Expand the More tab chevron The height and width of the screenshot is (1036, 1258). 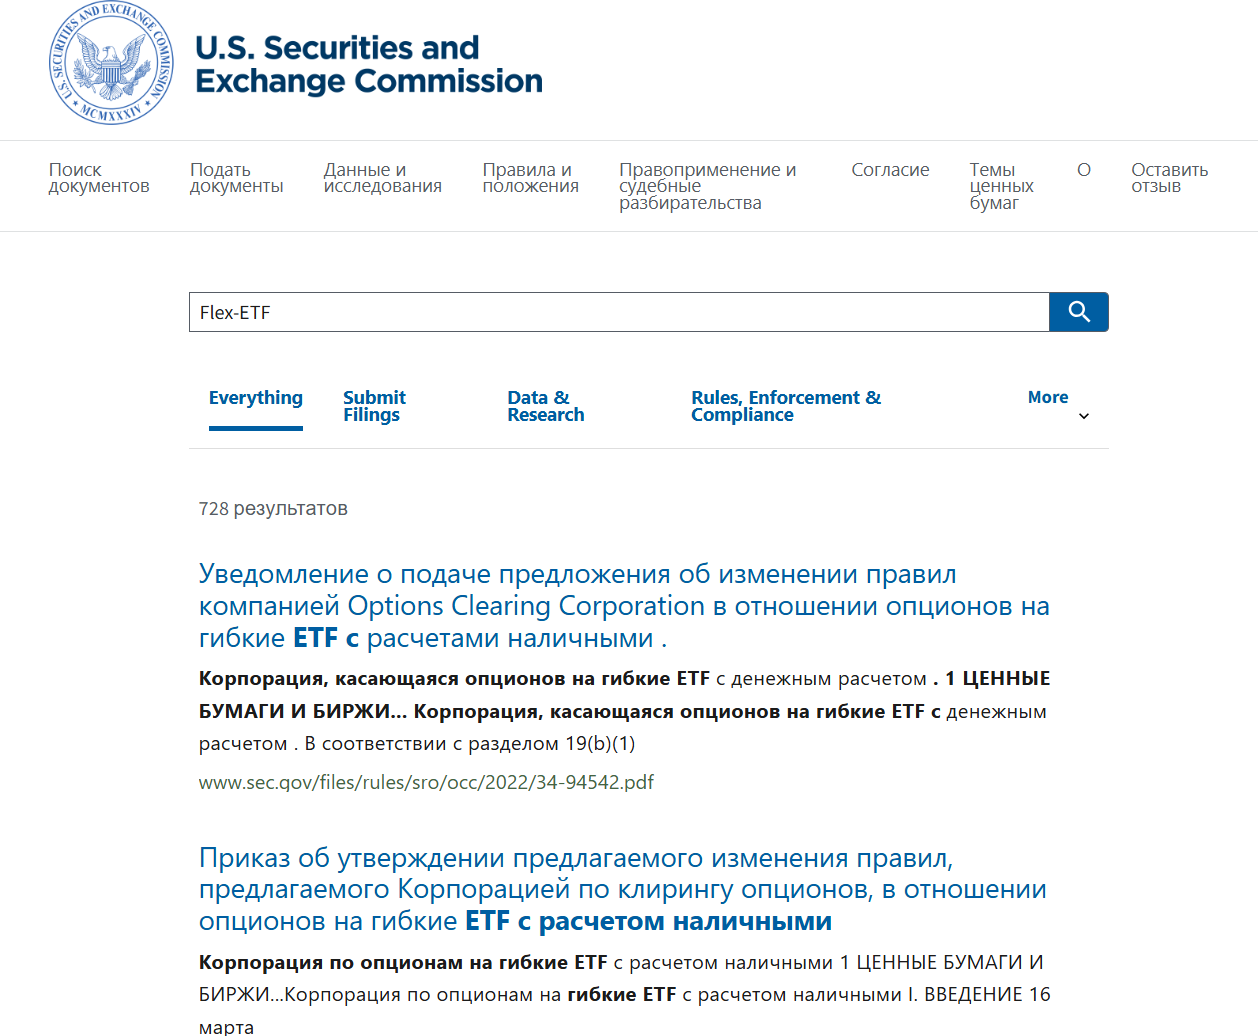1083,415
